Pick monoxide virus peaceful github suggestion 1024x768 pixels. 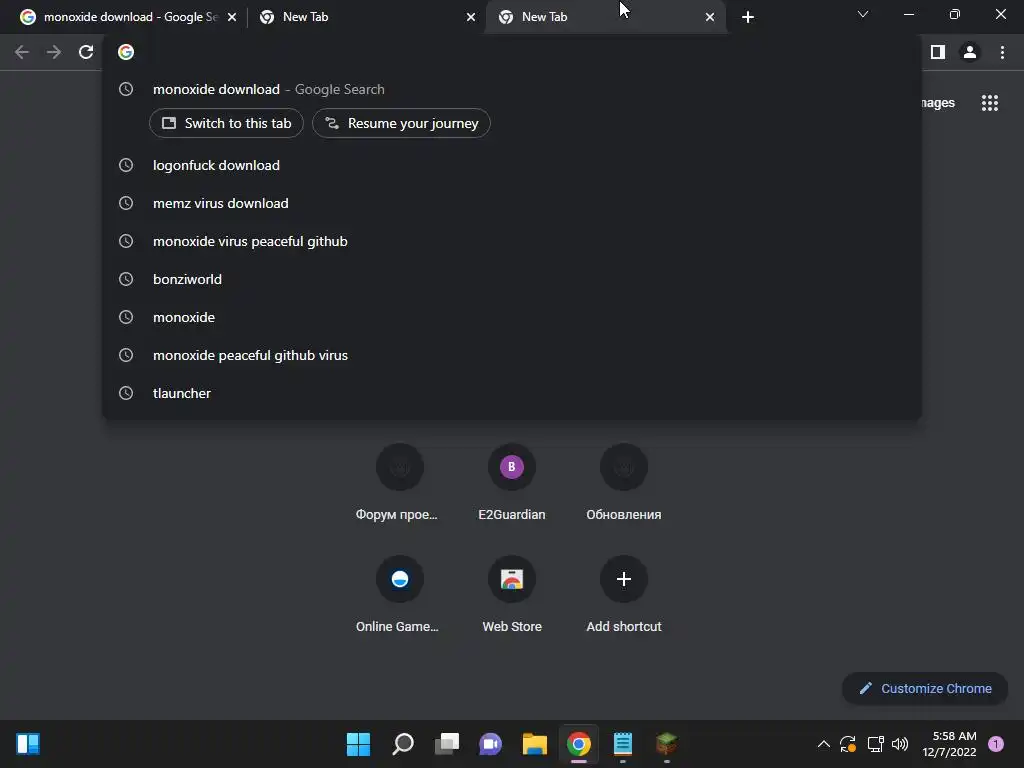tap(512, 241)
